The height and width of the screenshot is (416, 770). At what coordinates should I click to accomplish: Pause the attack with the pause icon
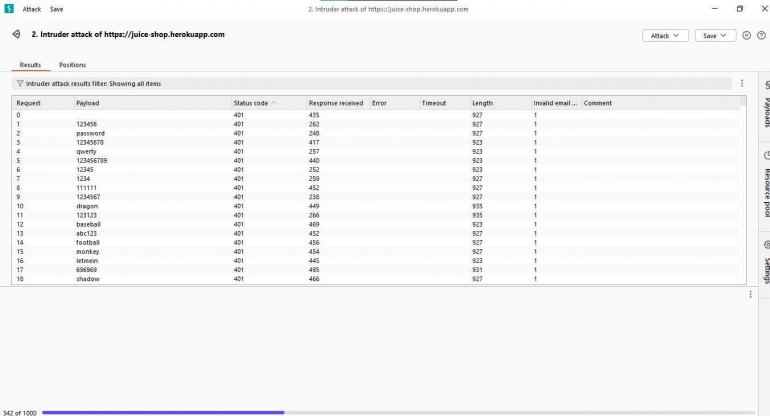[x=746, y=35]
